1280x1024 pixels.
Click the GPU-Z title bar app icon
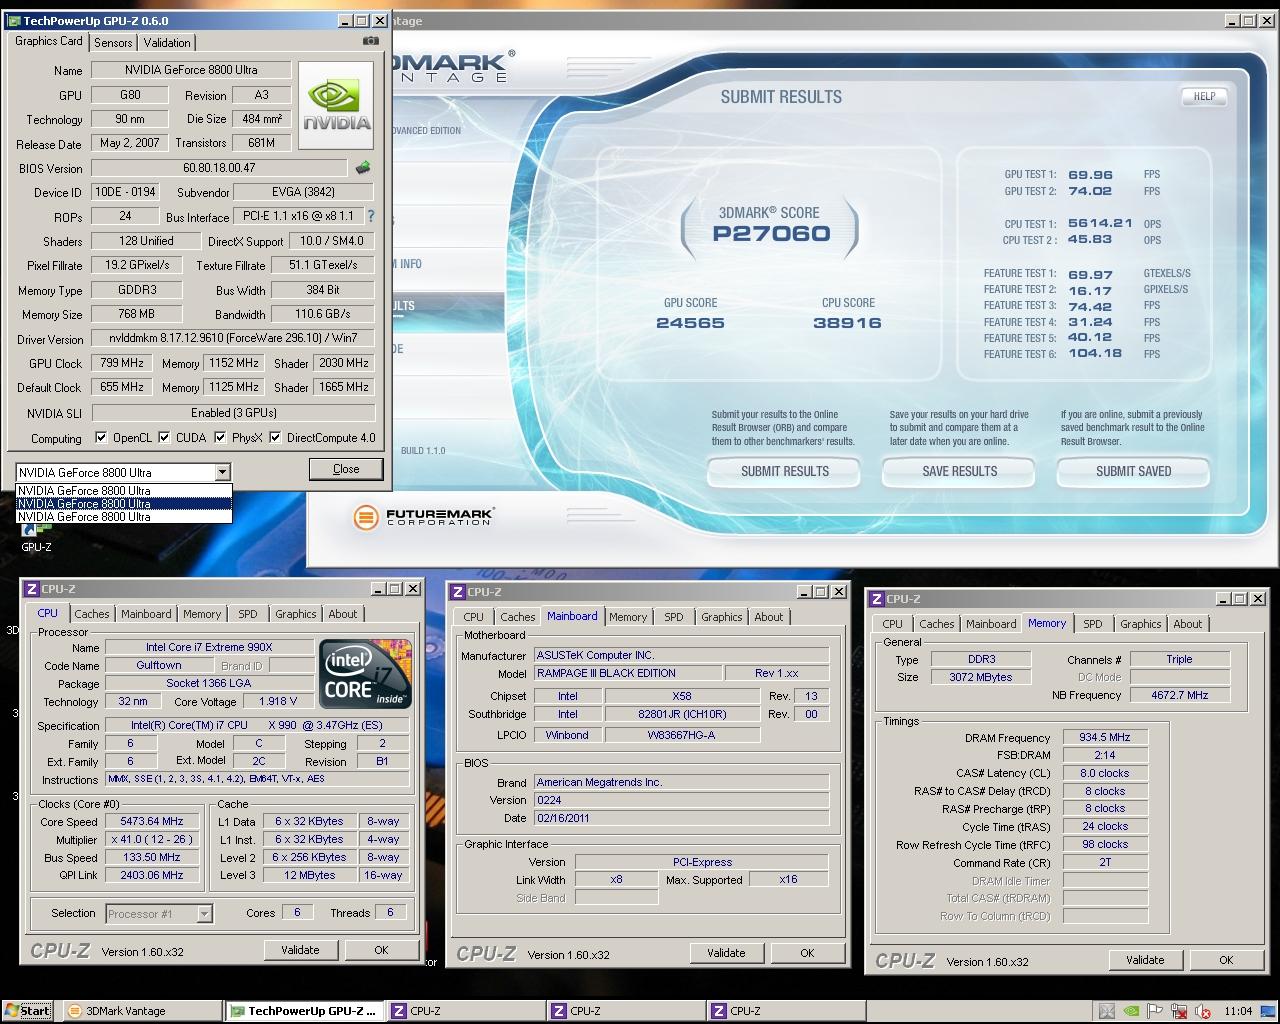point(14,20)
